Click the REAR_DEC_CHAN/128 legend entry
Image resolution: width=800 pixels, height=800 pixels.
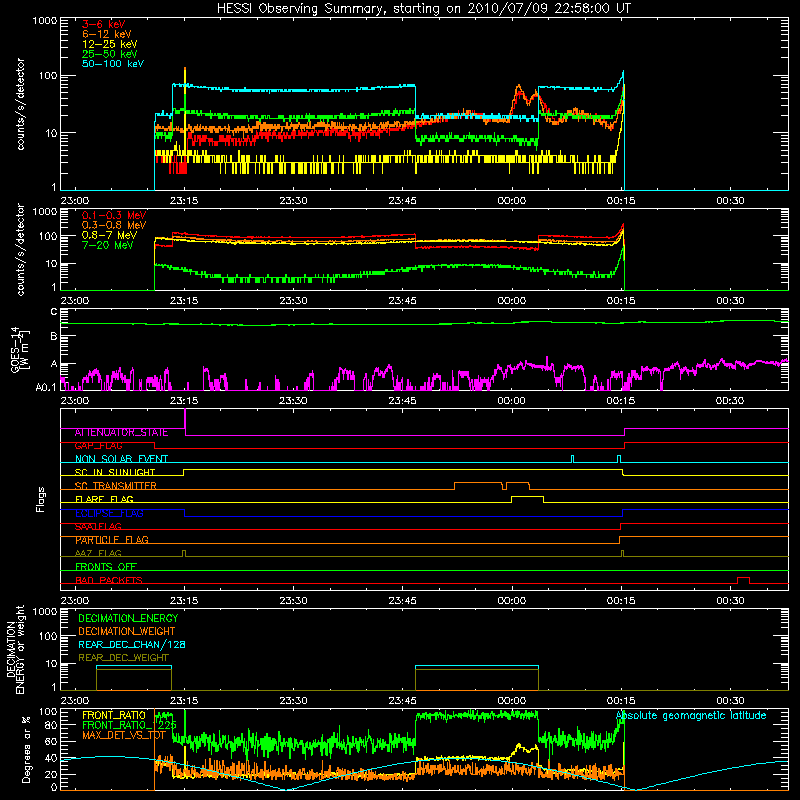pyautogui.click(x=132, y=644)
